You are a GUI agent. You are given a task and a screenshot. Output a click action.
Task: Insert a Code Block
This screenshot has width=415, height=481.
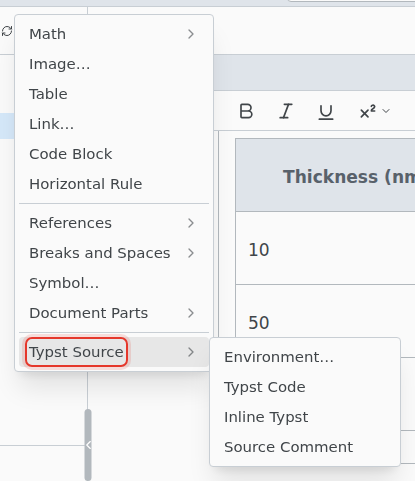pyautogui.click(x=114, y=154)
